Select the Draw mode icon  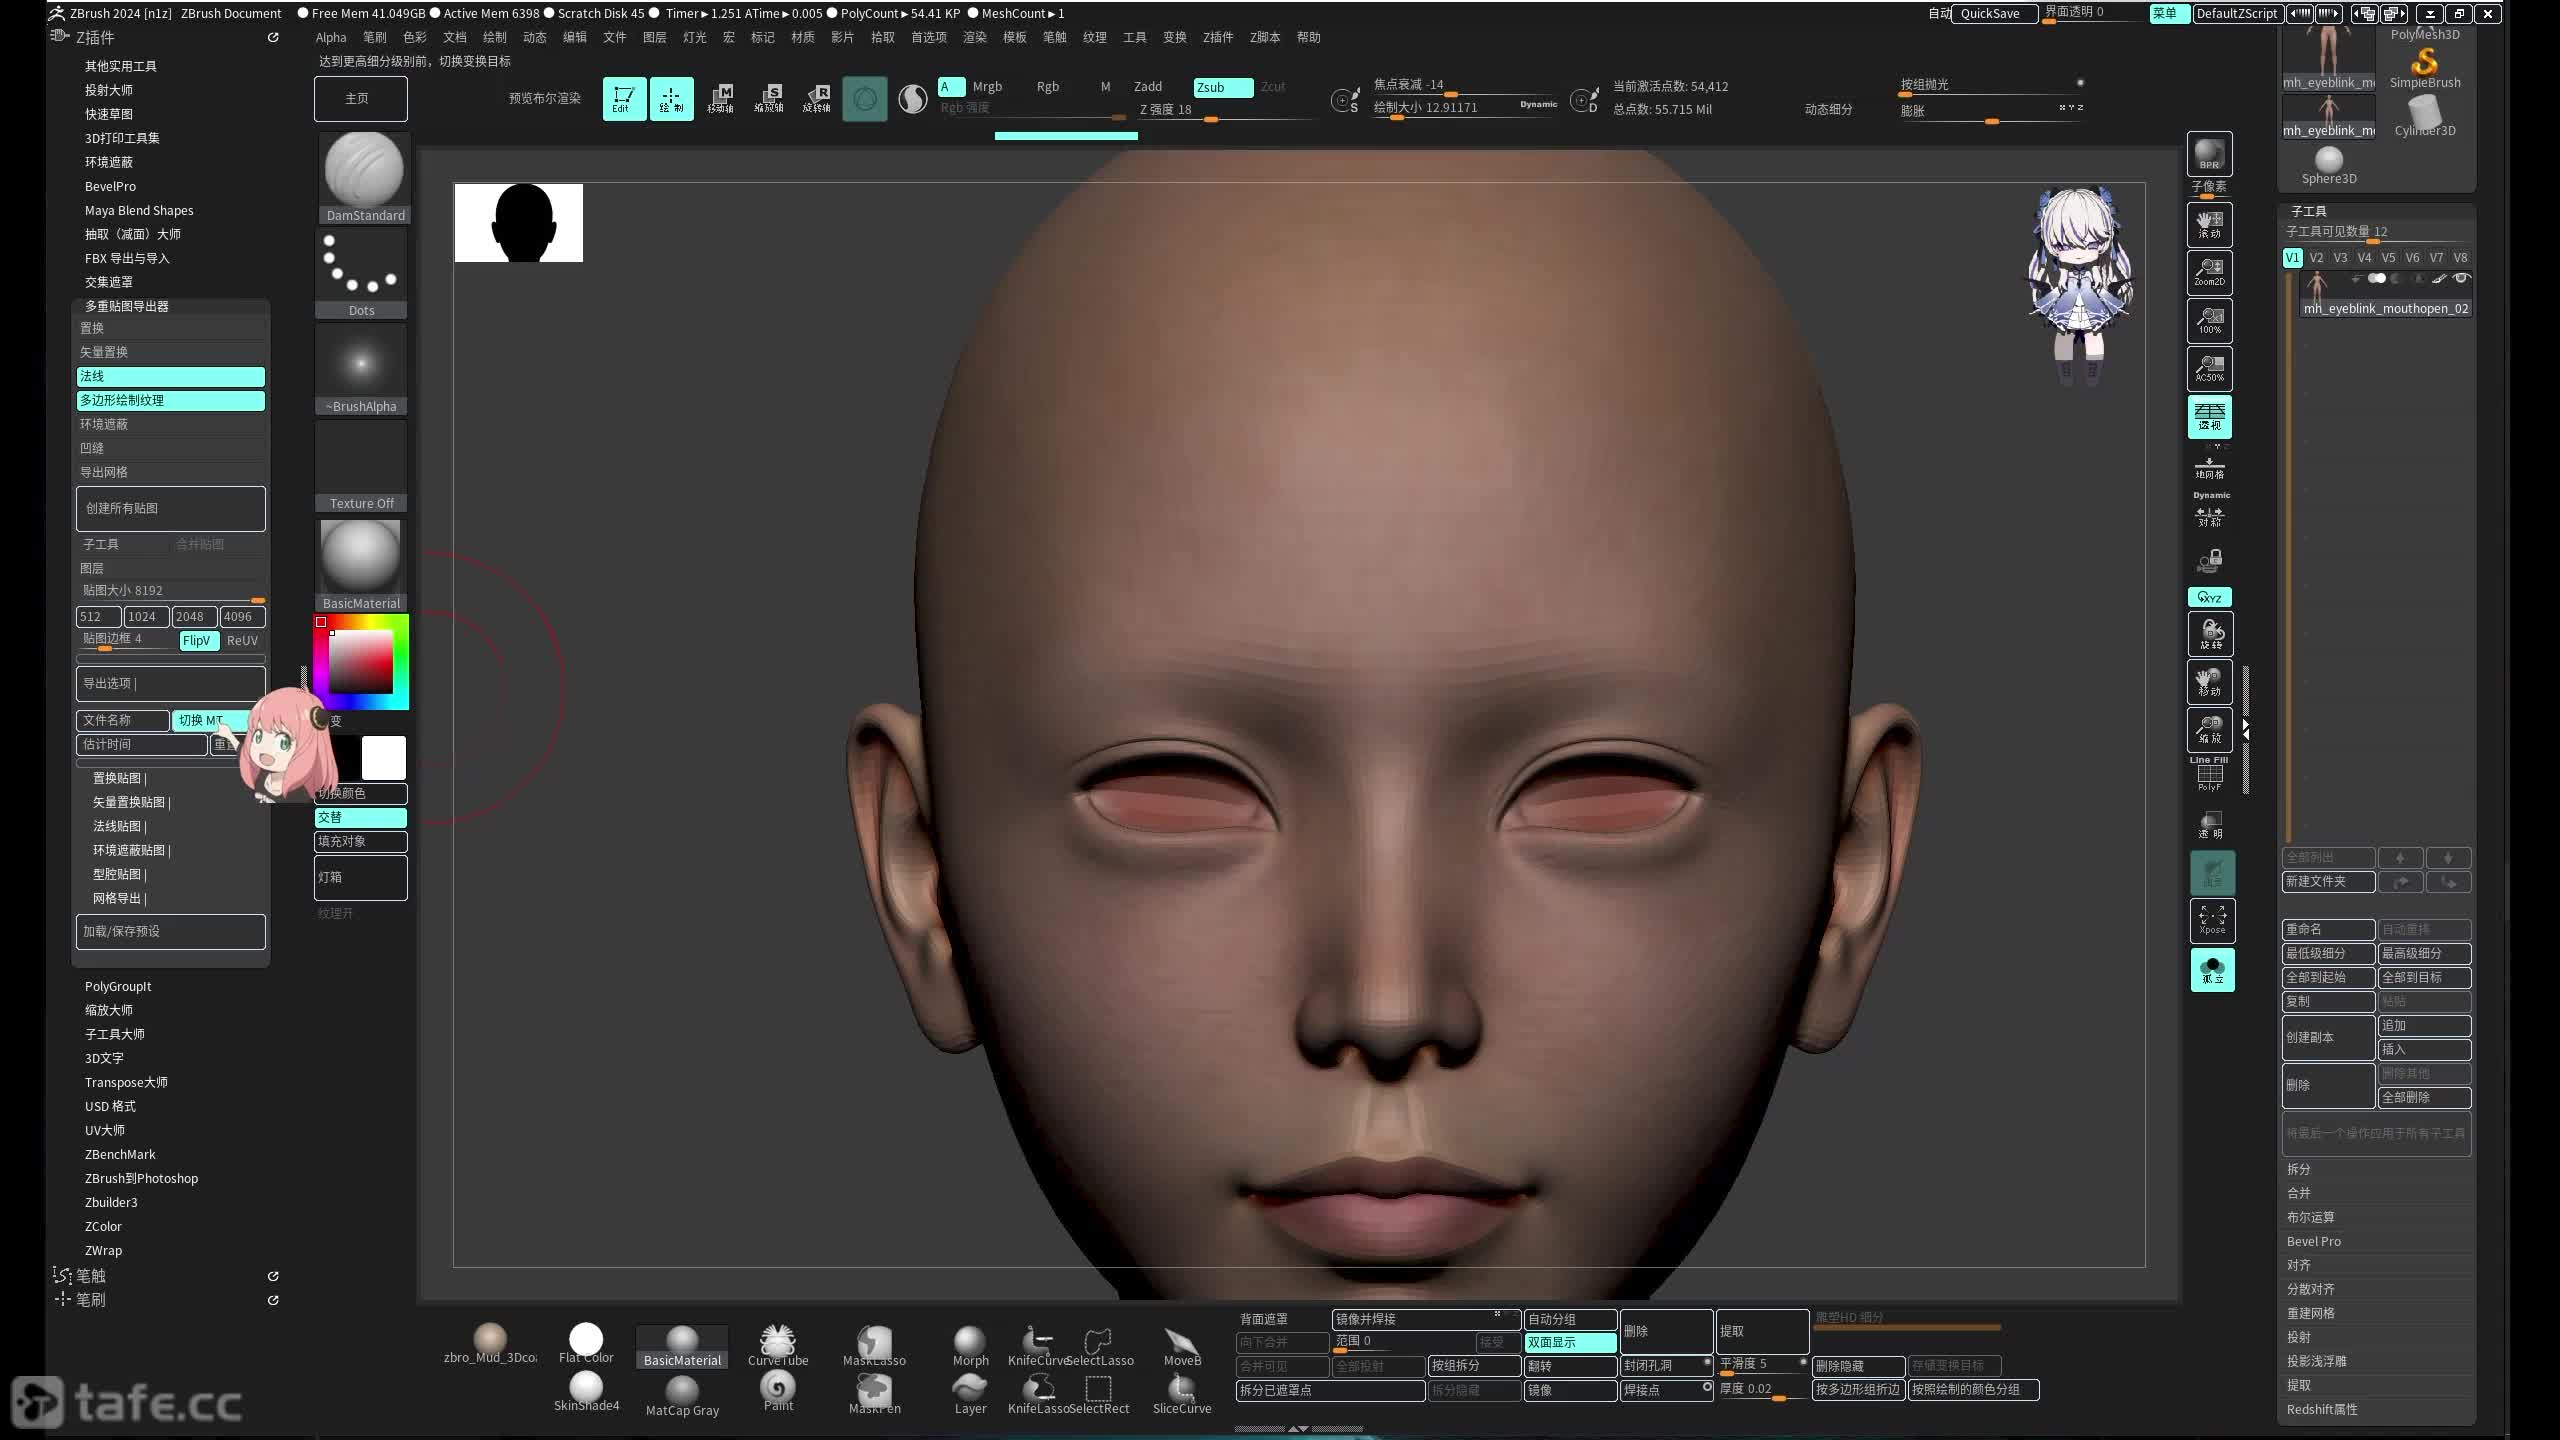click(672, 98)
